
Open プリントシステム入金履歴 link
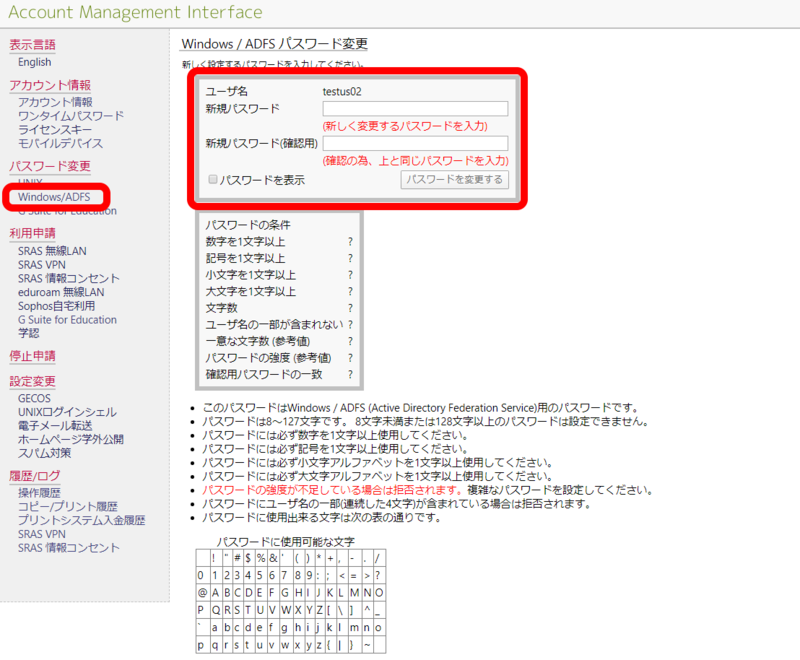pyautogui.click(x=82, y=520)
